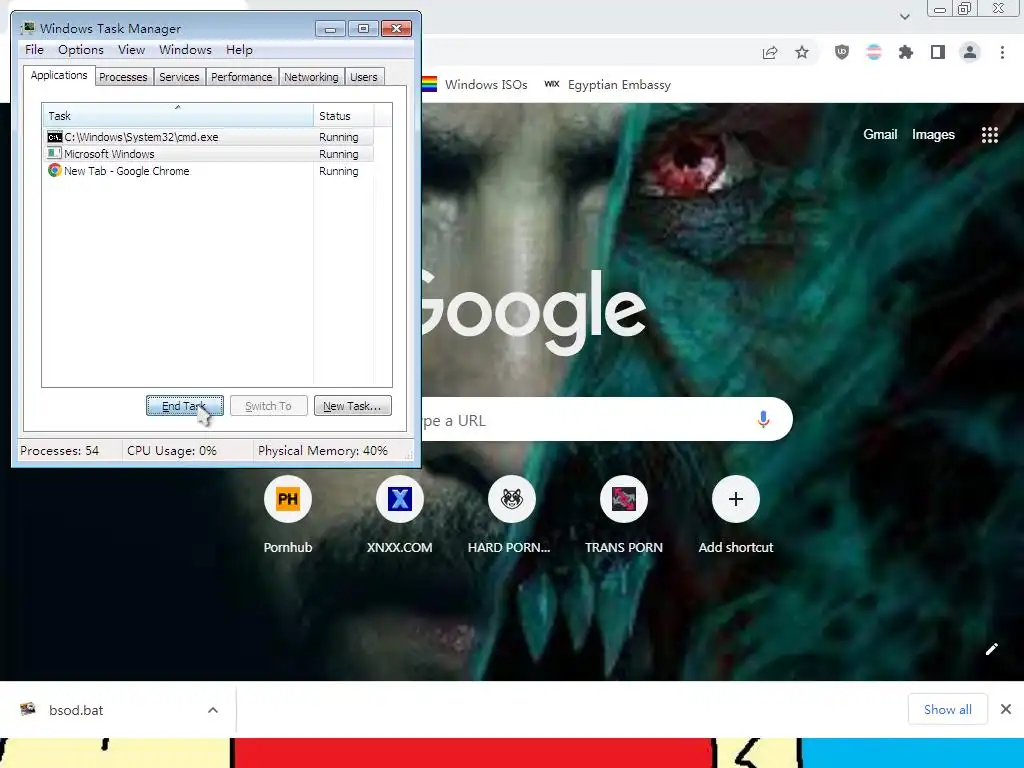
Task: Open the Chrome profile avatar
Action: (x=970, y=52)
